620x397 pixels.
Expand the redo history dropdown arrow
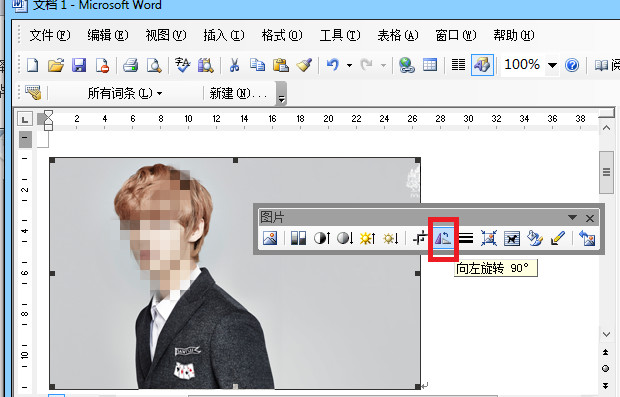pyautogui.click(x=383, y=65)
